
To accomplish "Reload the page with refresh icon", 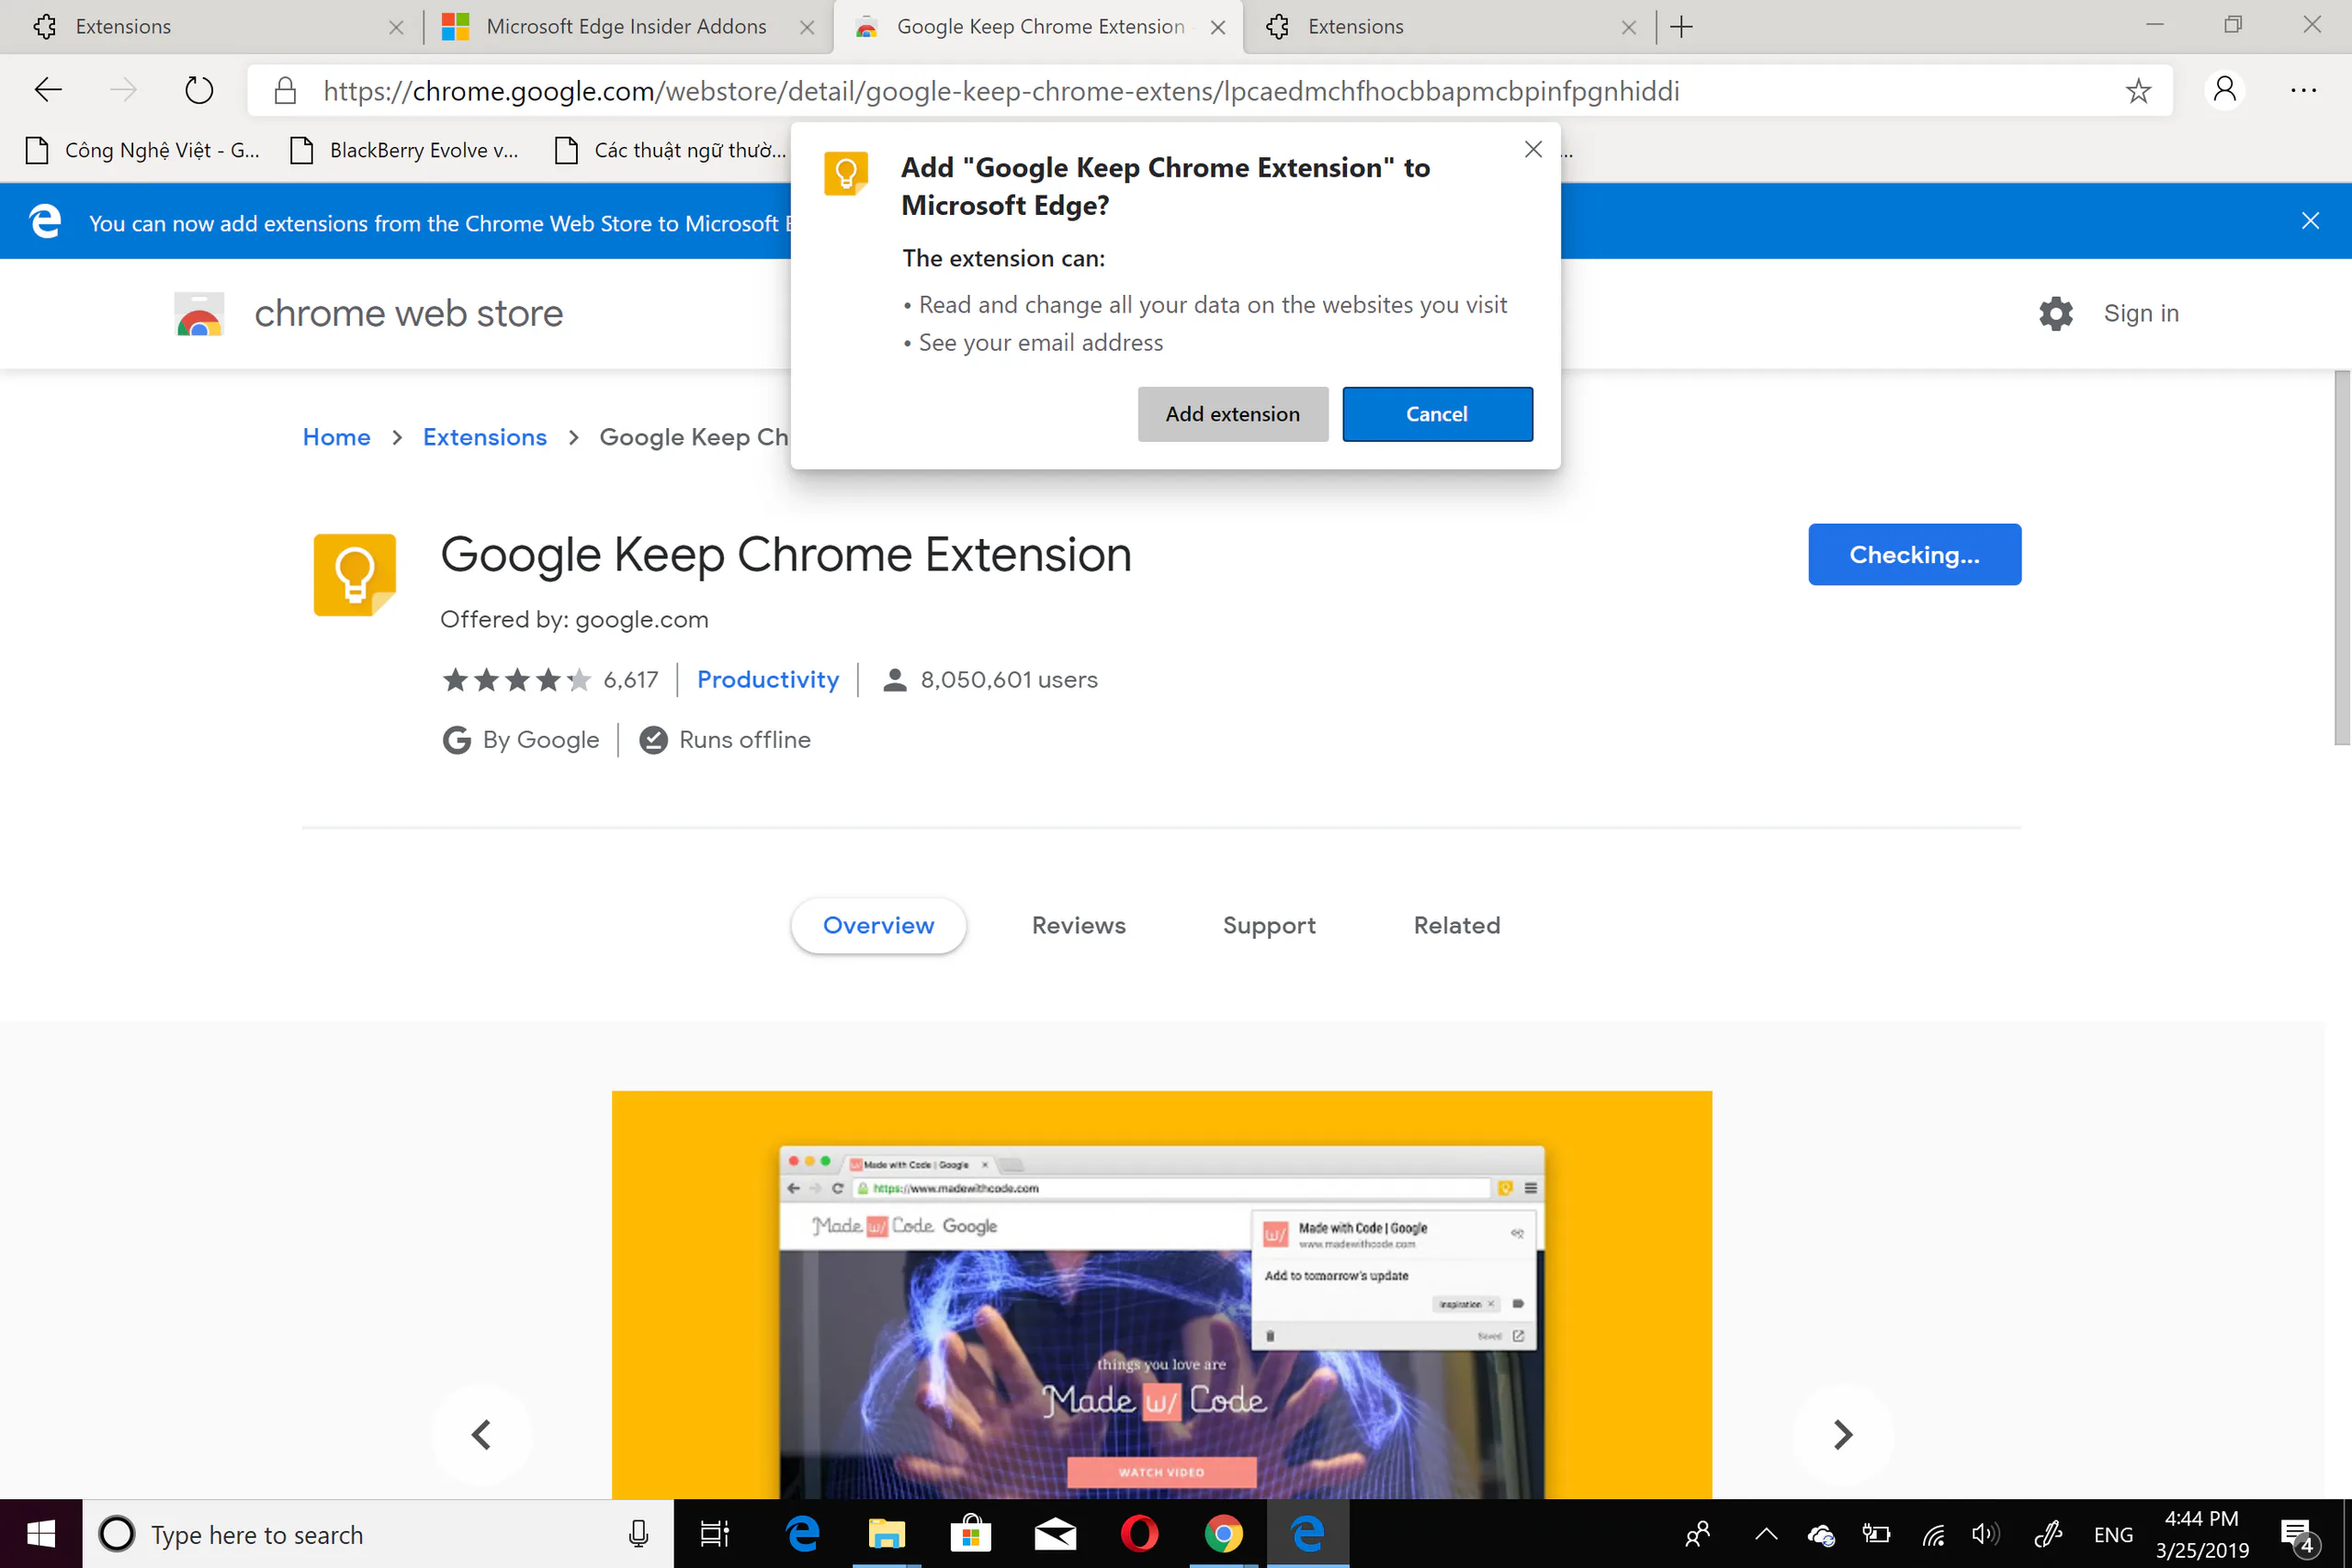I will 199,90.
